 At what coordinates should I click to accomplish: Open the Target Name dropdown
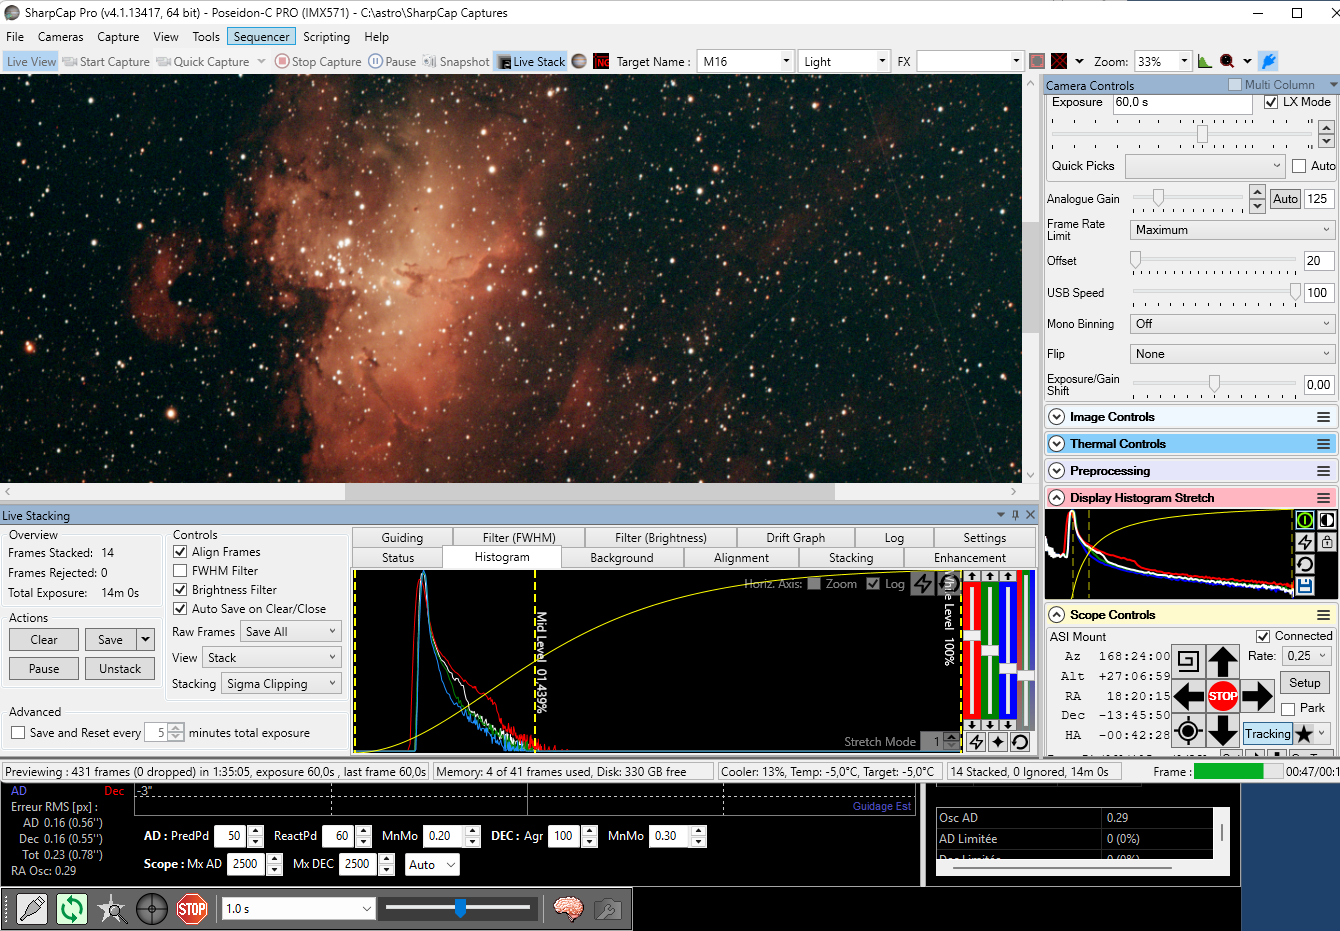[x=787, y=61]
